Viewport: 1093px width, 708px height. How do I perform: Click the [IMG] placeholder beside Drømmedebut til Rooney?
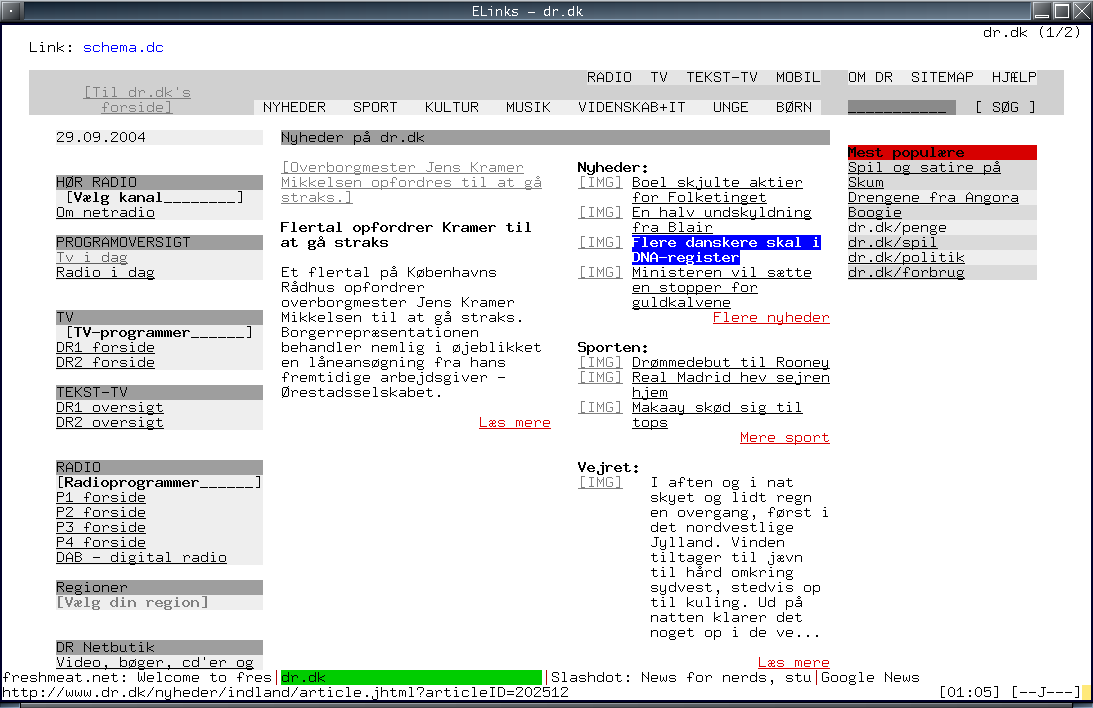[x=600, y=363]
